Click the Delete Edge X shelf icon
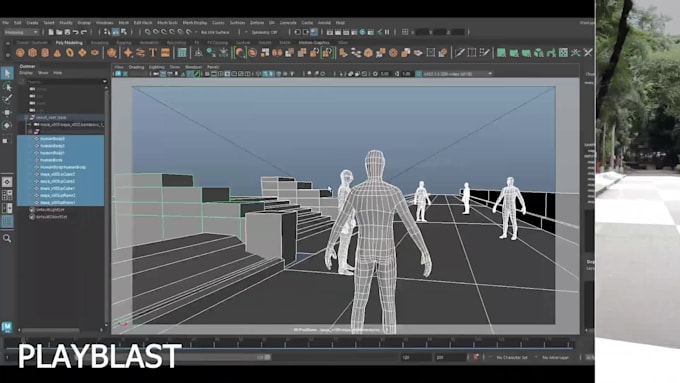The width and height of the screenshot is (680, 383). pos(588,53)
